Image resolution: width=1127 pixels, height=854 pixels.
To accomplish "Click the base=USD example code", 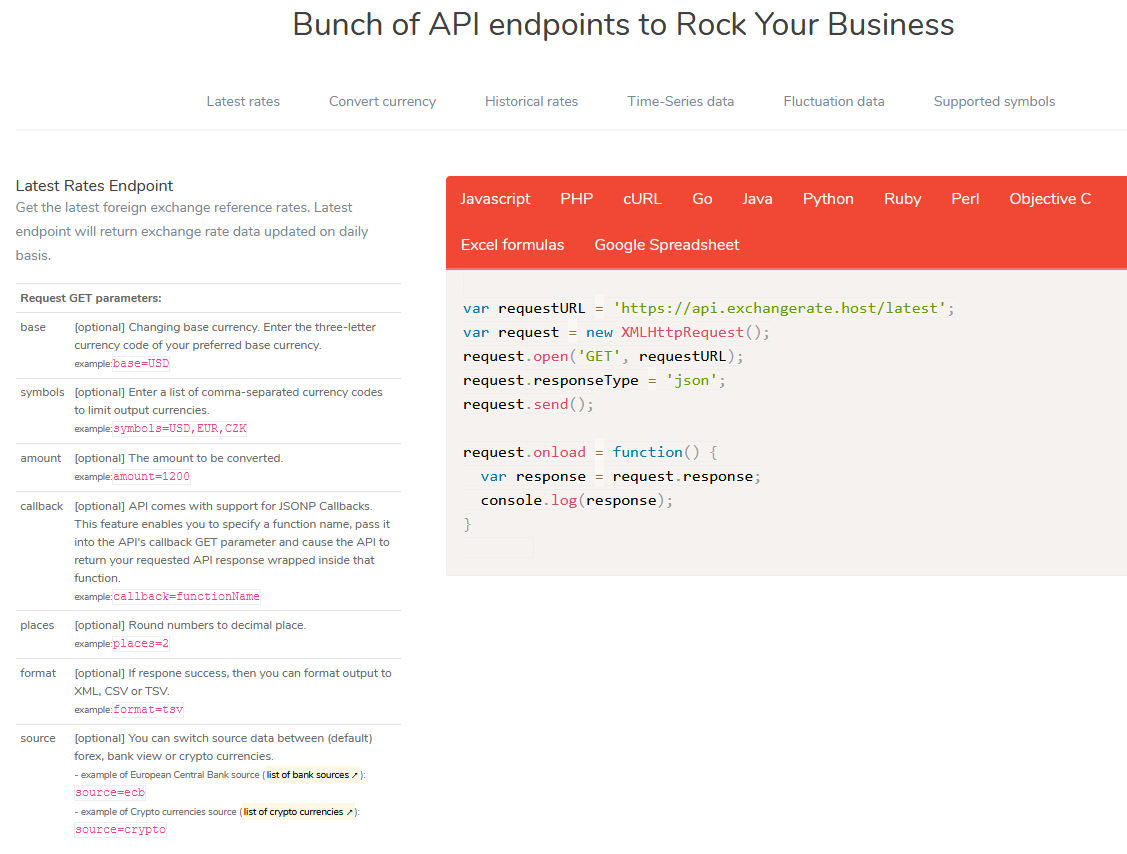I will (x=141, y=363).
